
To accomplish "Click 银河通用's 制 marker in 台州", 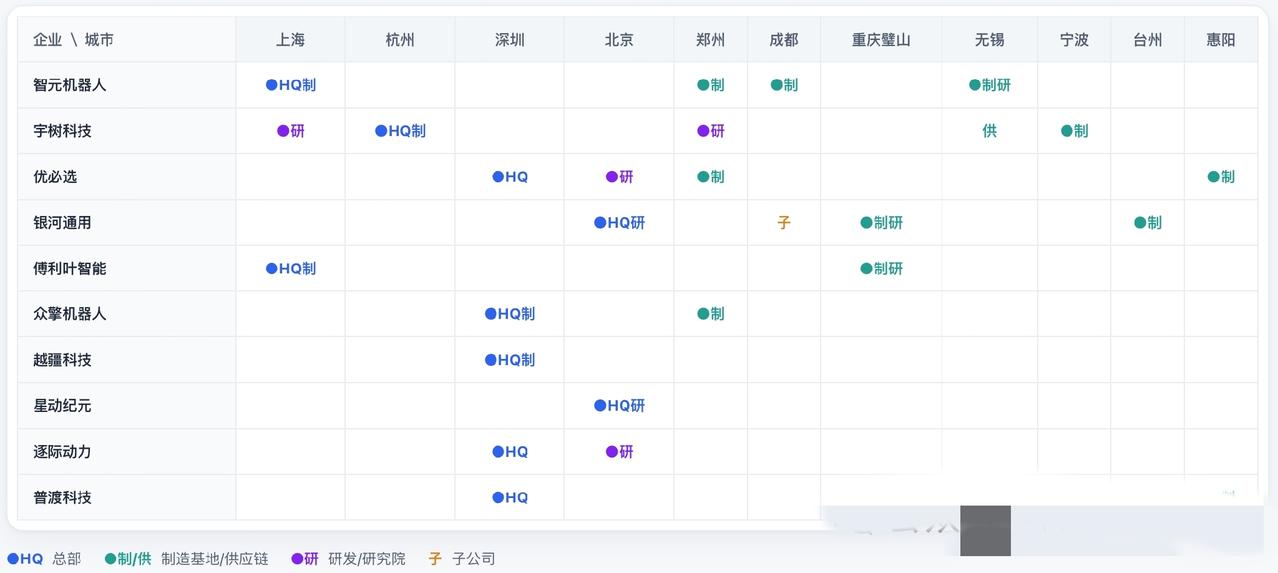I will [x=1148, y=223].
